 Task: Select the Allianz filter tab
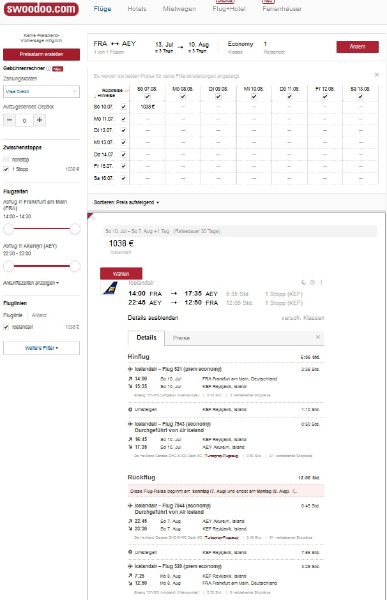tap(39, 315)
